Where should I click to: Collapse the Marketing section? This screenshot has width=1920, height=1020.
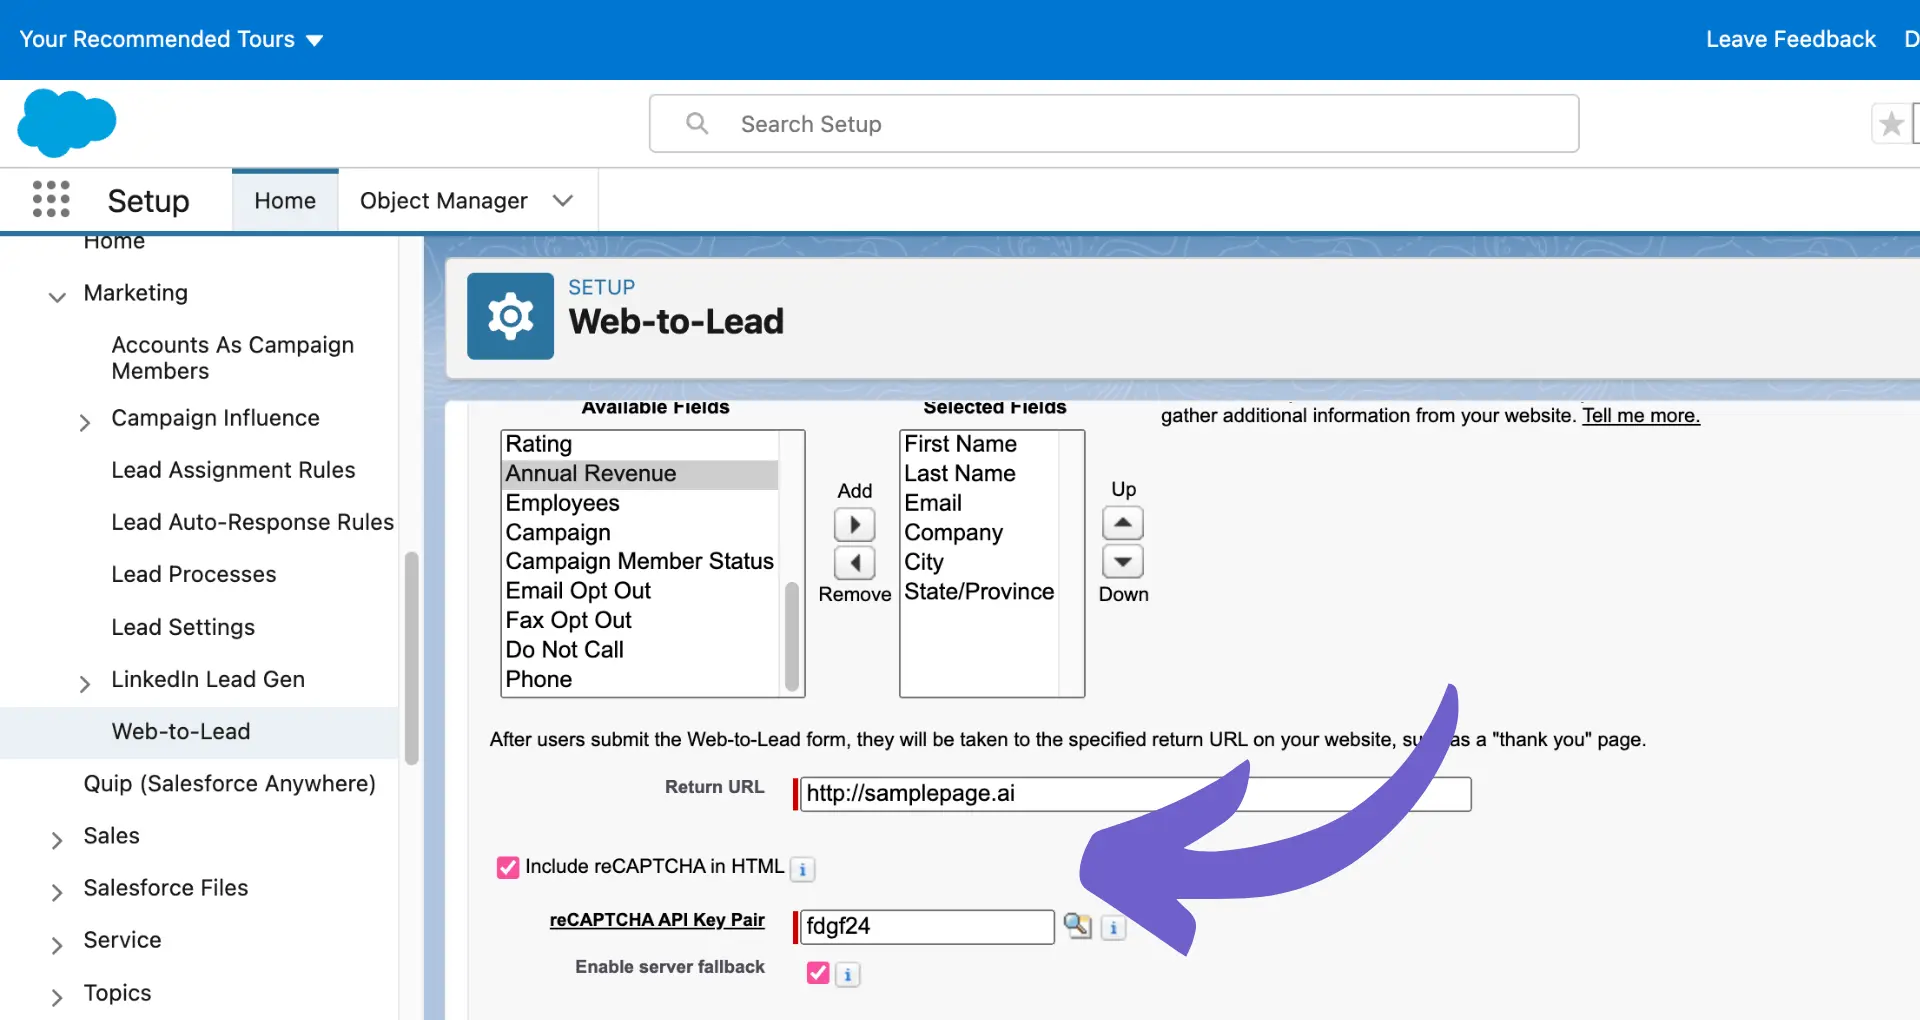click(57, 296)
